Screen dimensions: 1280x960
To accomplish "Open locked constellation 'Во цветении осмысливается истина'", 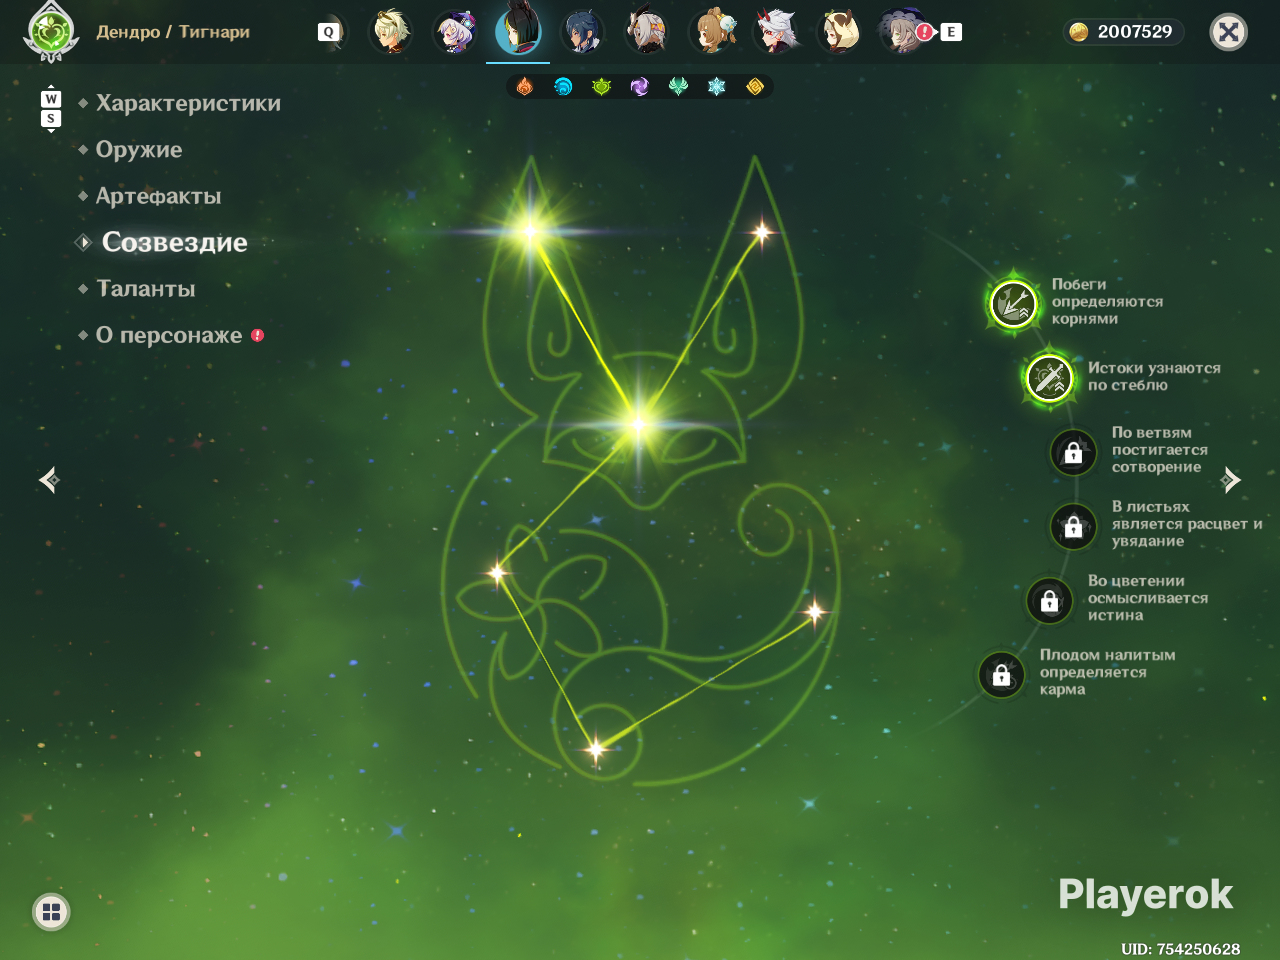I will (x=1049, y=600).
